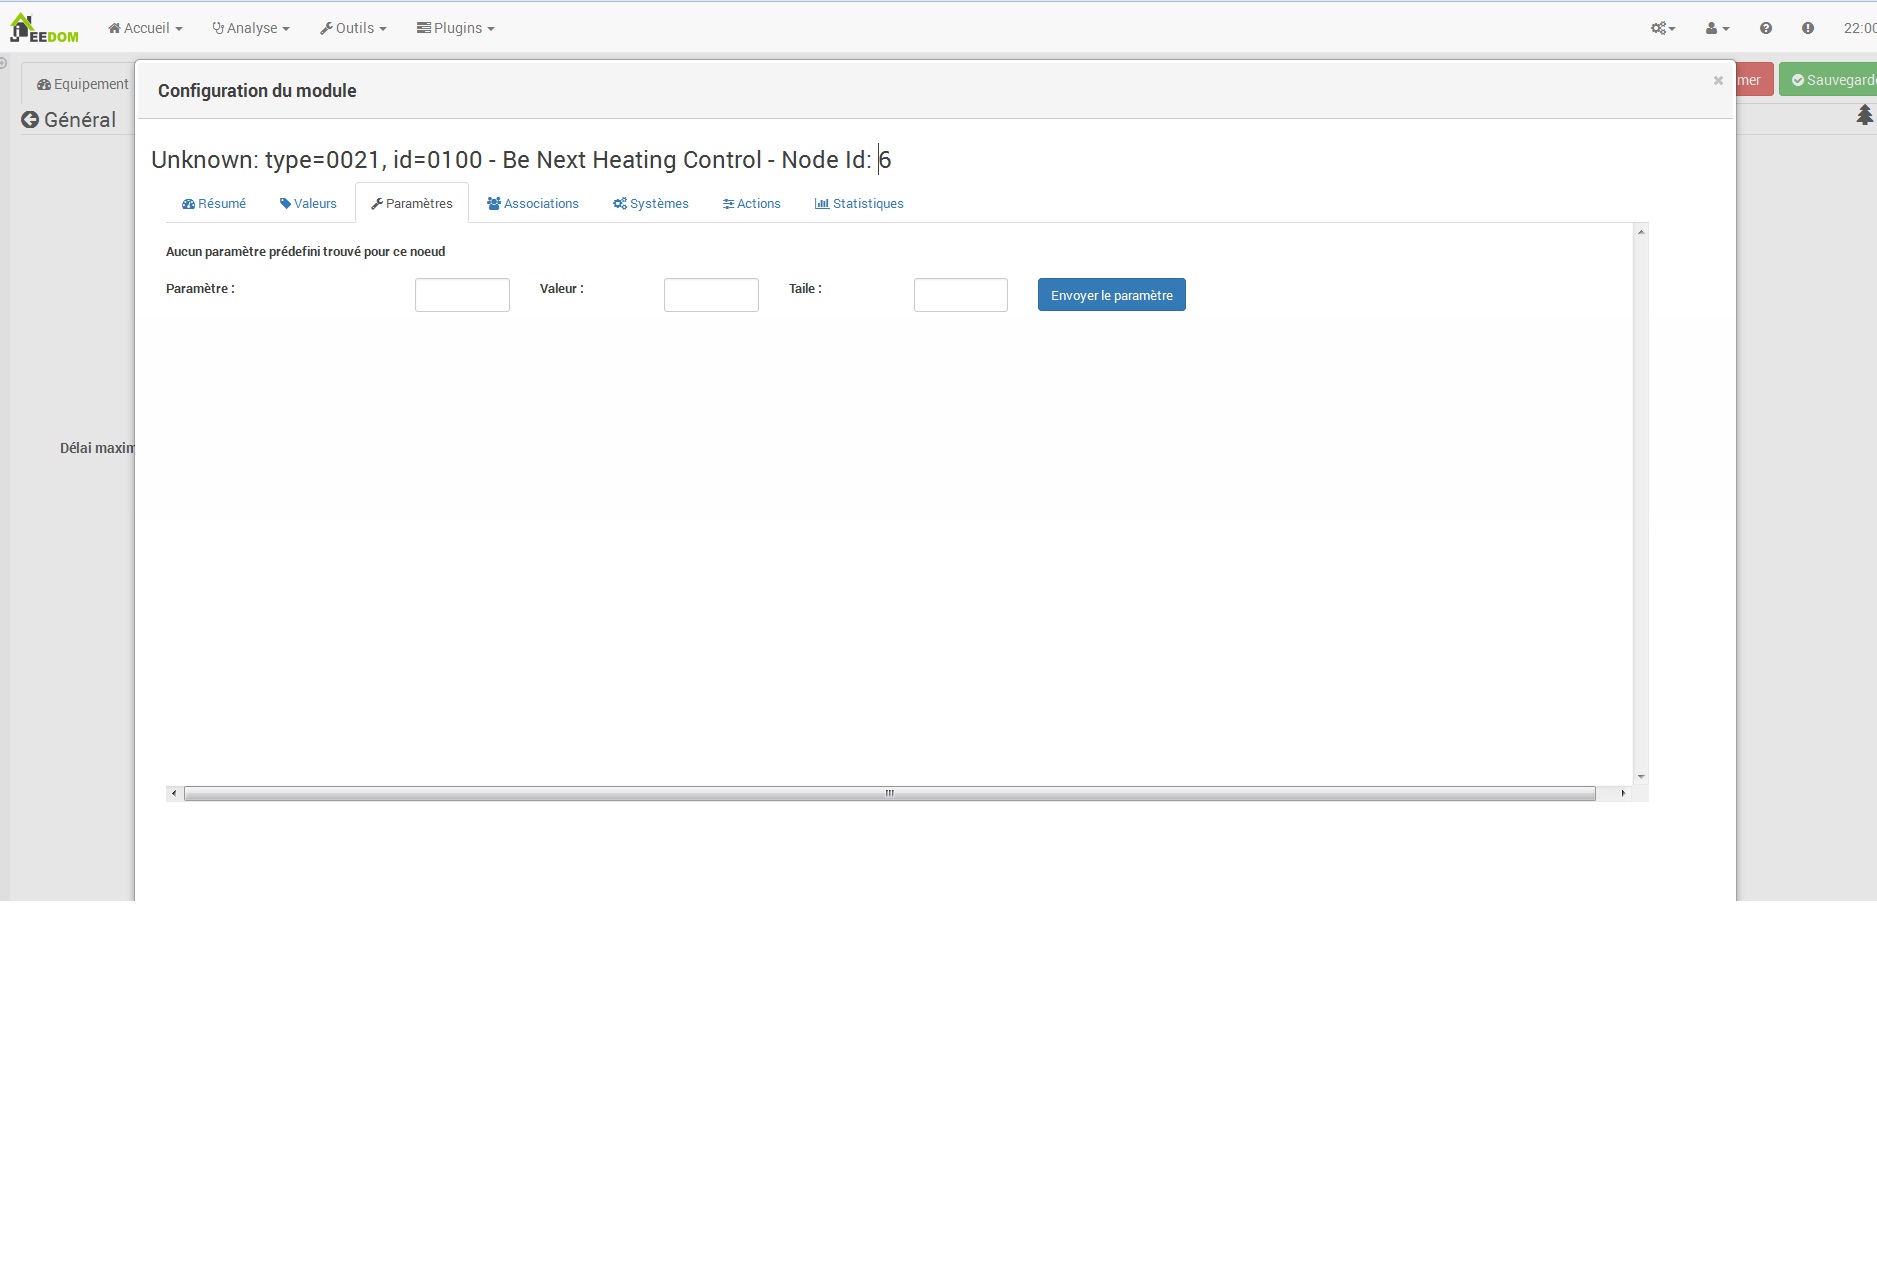Click the horizontal scrollbar left arrow

pos(174,793)
